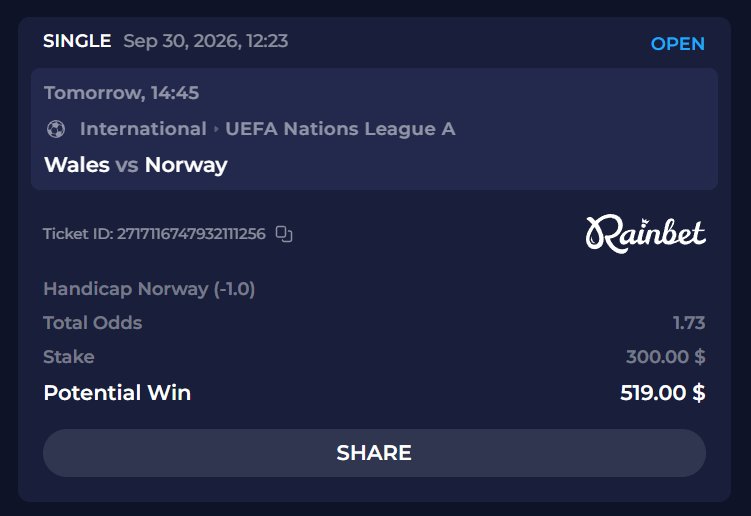
Task: Click the breadcrumb arrow separator
Action: (216, 129)
